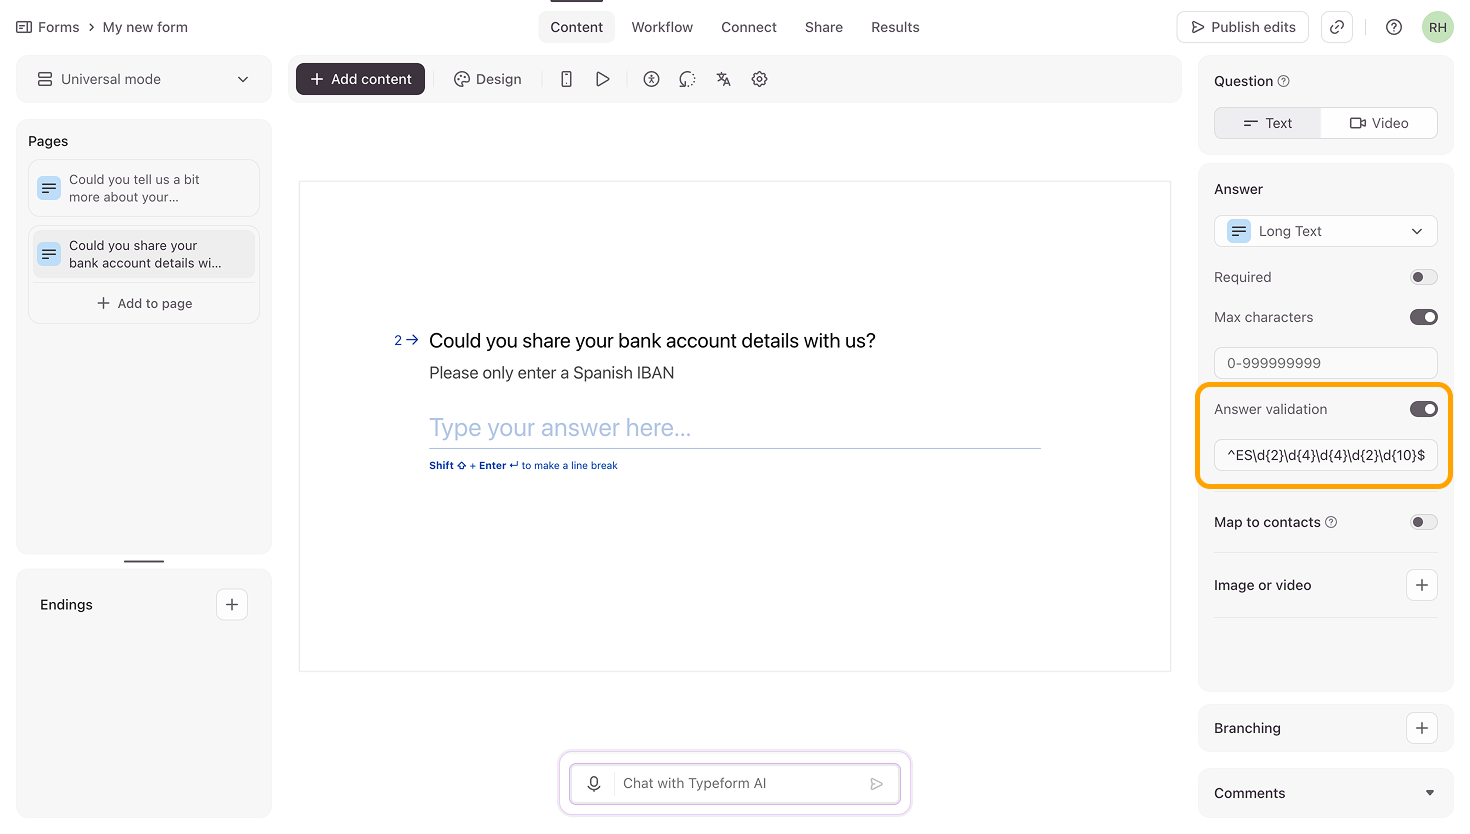This screenshot has width=1470, height=834.
Task: Open form settings gear icon
Action: (759, 79)
